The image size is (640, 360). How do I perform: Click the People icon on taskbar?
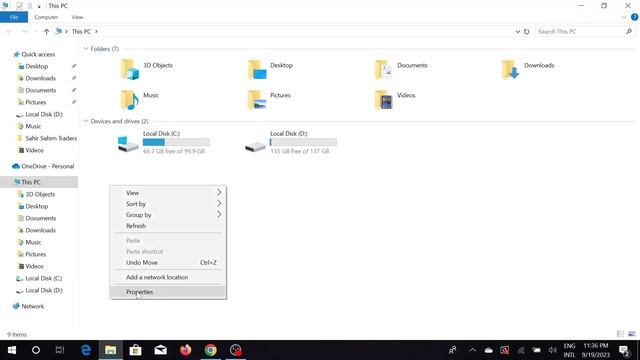(x=453, y=350)
